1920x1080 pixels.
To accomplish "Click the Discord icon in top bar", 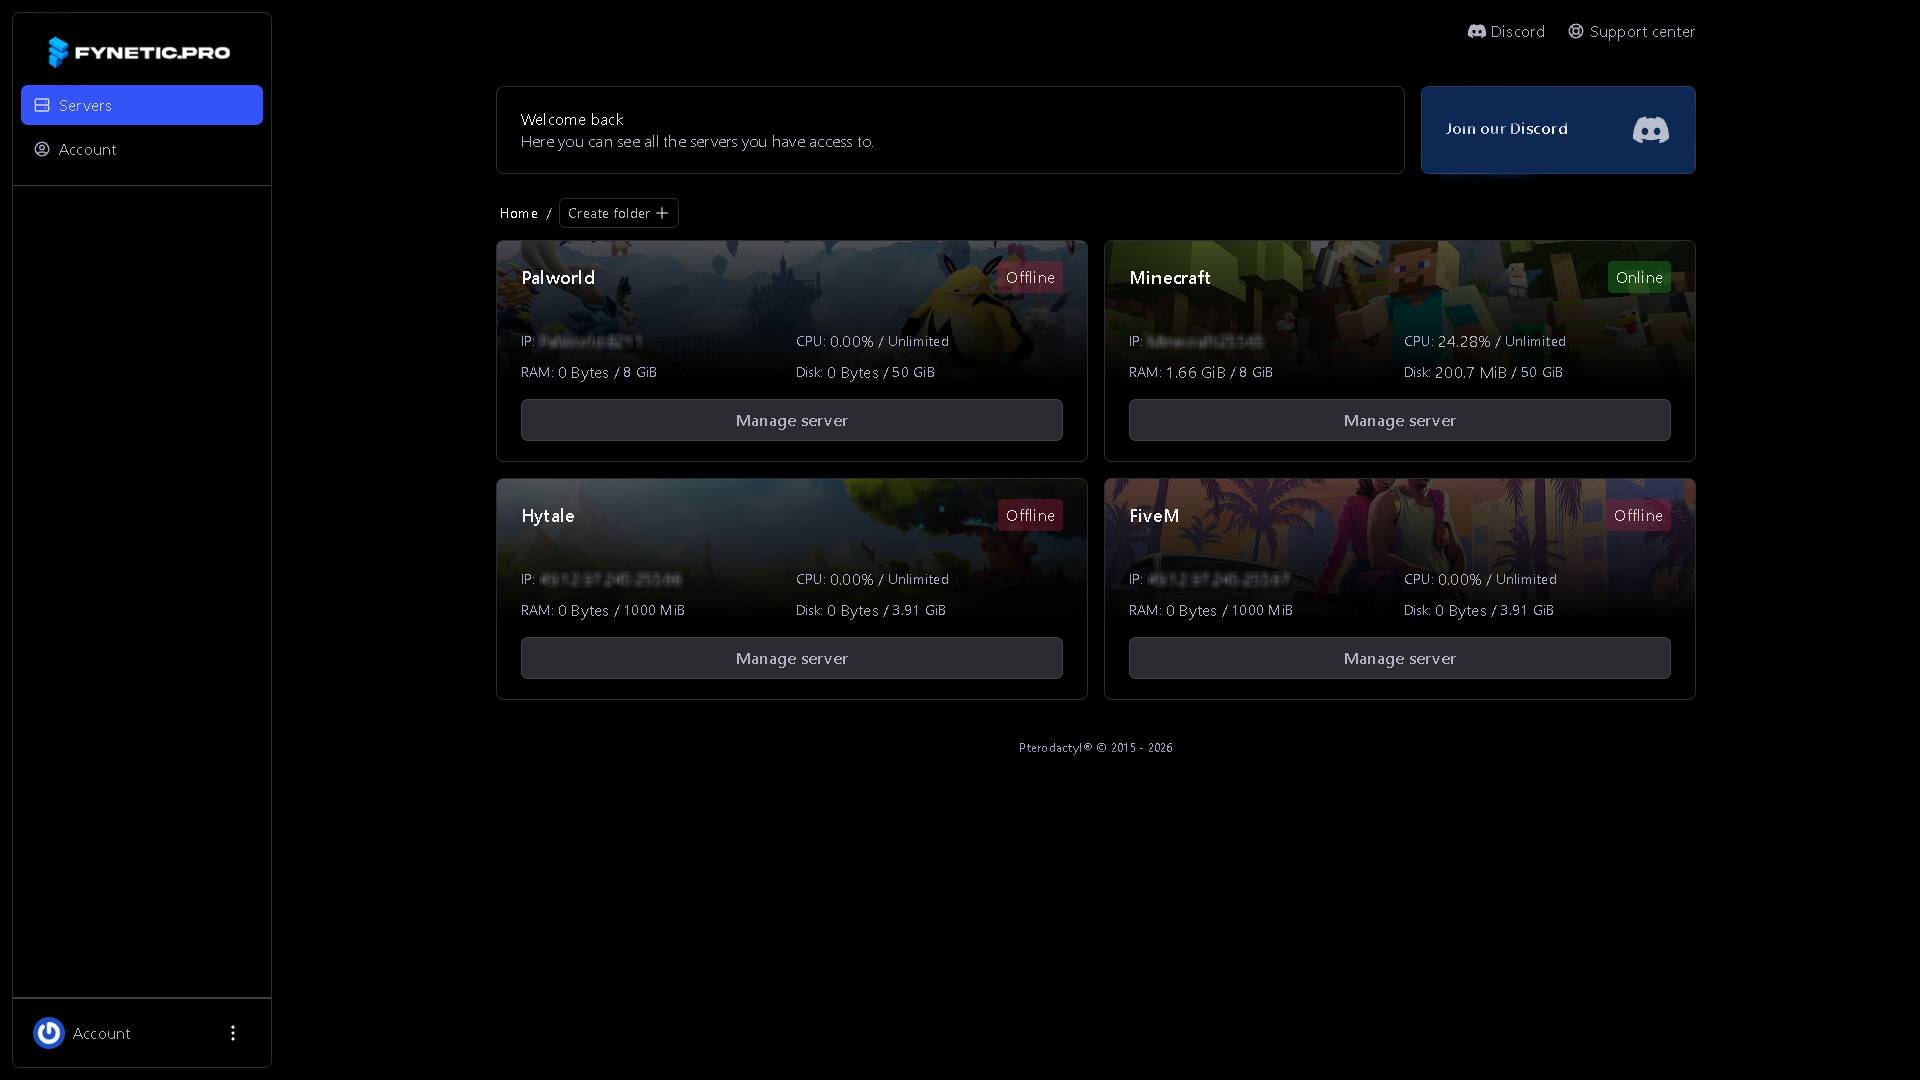I will [1477, 31].
